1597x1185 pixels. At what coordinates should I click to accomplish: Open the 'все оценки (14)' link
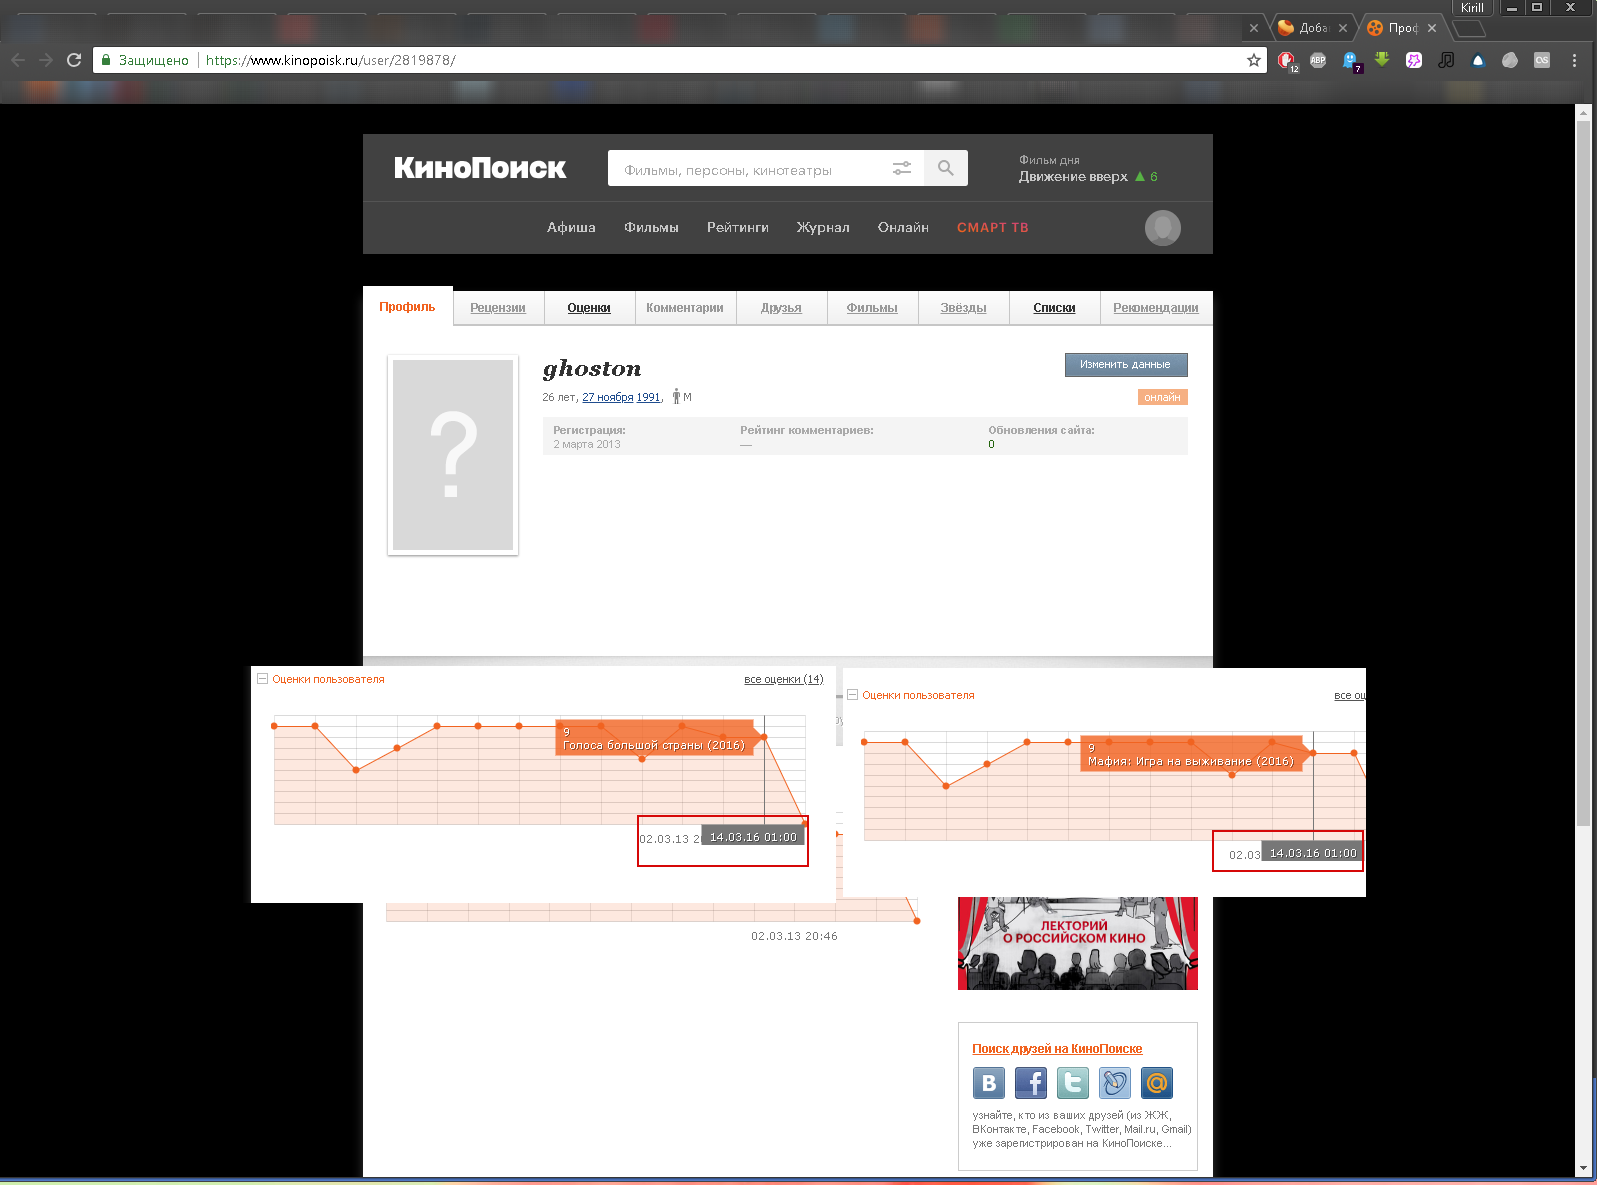pyautogui.click(x=783, y=679)
